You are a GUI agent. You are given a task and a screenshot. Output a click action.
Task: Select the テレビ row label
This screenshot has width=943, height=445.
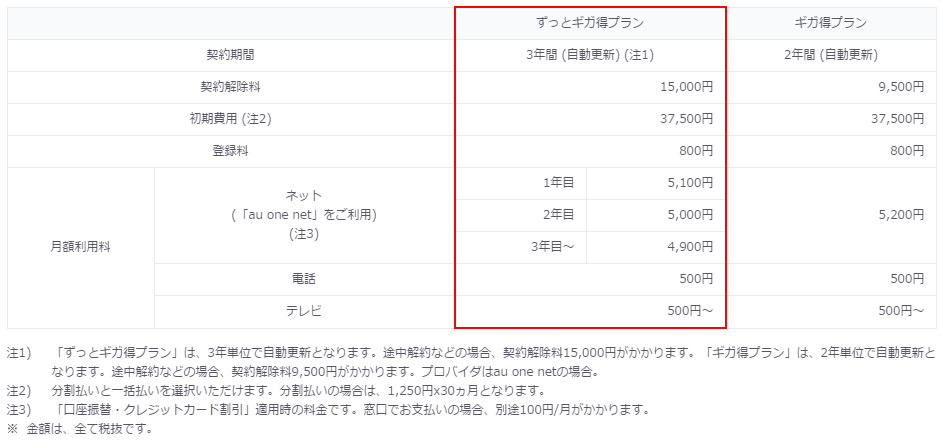coord(304,312)
